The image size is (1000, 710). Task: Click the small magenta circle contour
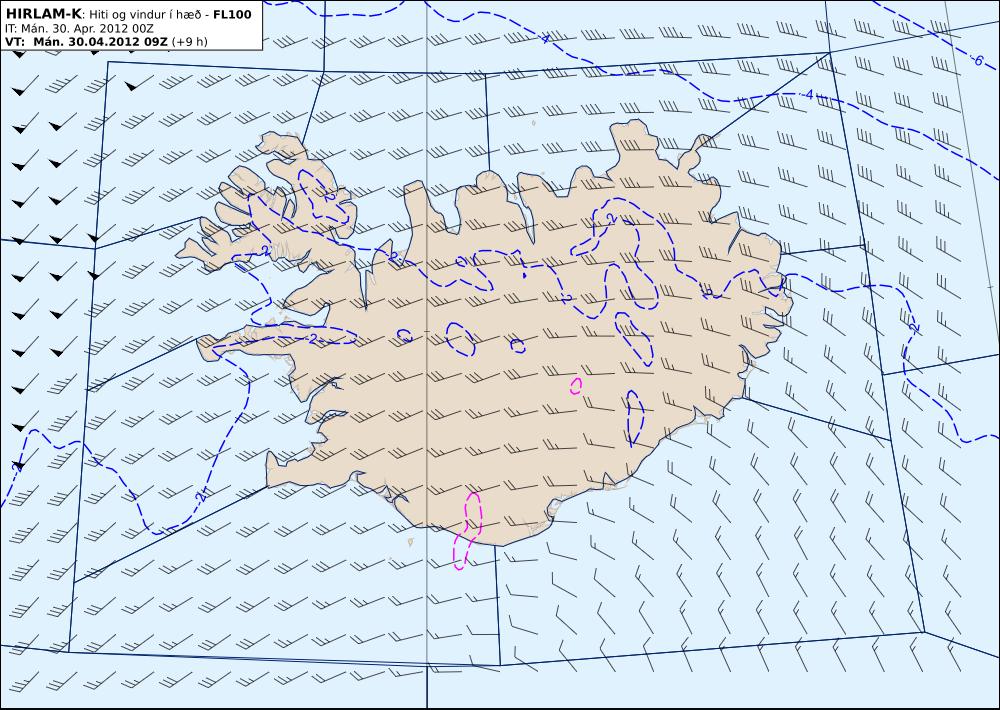coord(576,385)
